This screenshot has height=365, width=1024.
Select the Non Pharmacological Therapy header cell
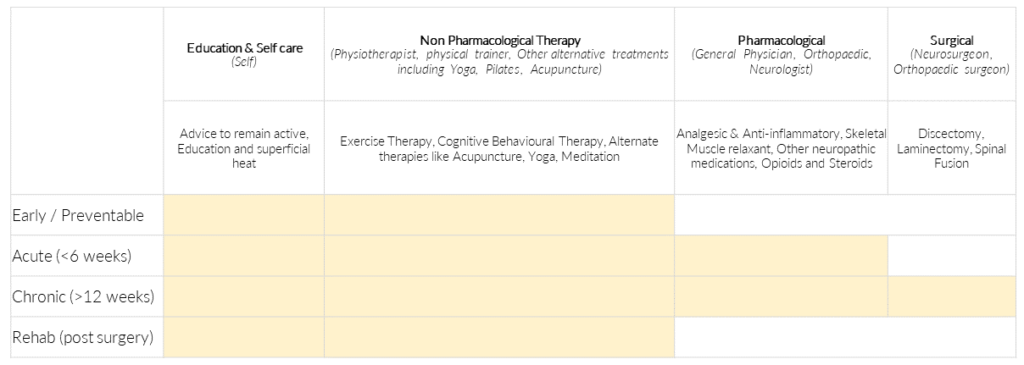500,54
